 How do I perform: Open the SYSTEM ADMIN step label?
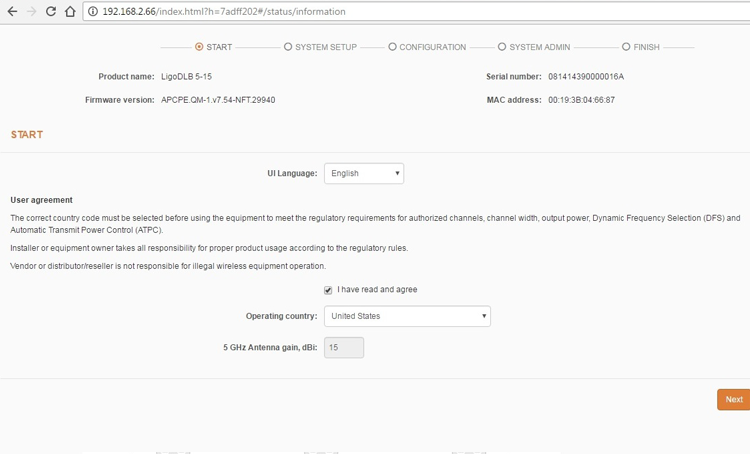point(540,47)
